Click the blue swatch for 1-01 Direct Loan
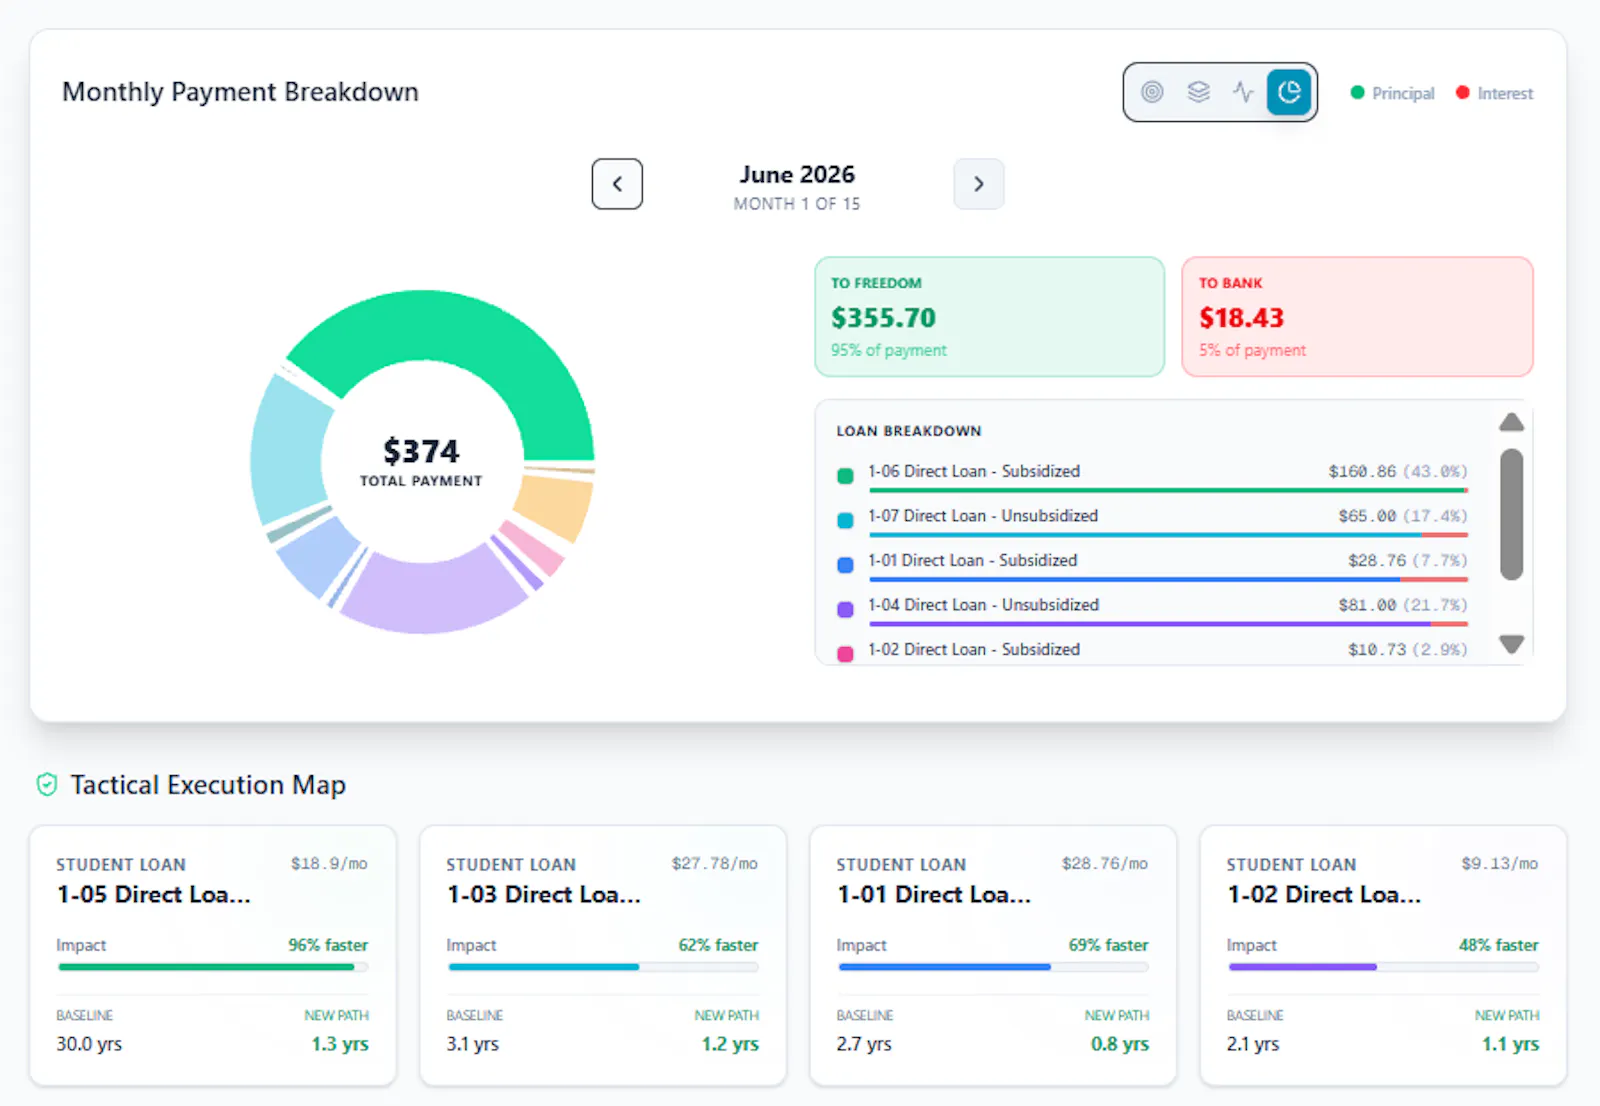This screenshot has width=1600, height=1106. click(845, 565)
